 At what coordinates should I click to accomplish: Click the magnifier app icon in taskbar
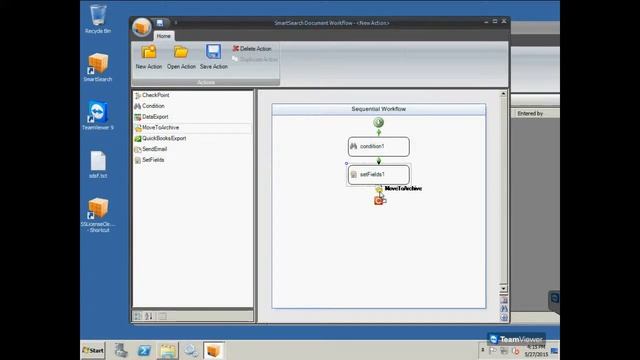point(191,350)
